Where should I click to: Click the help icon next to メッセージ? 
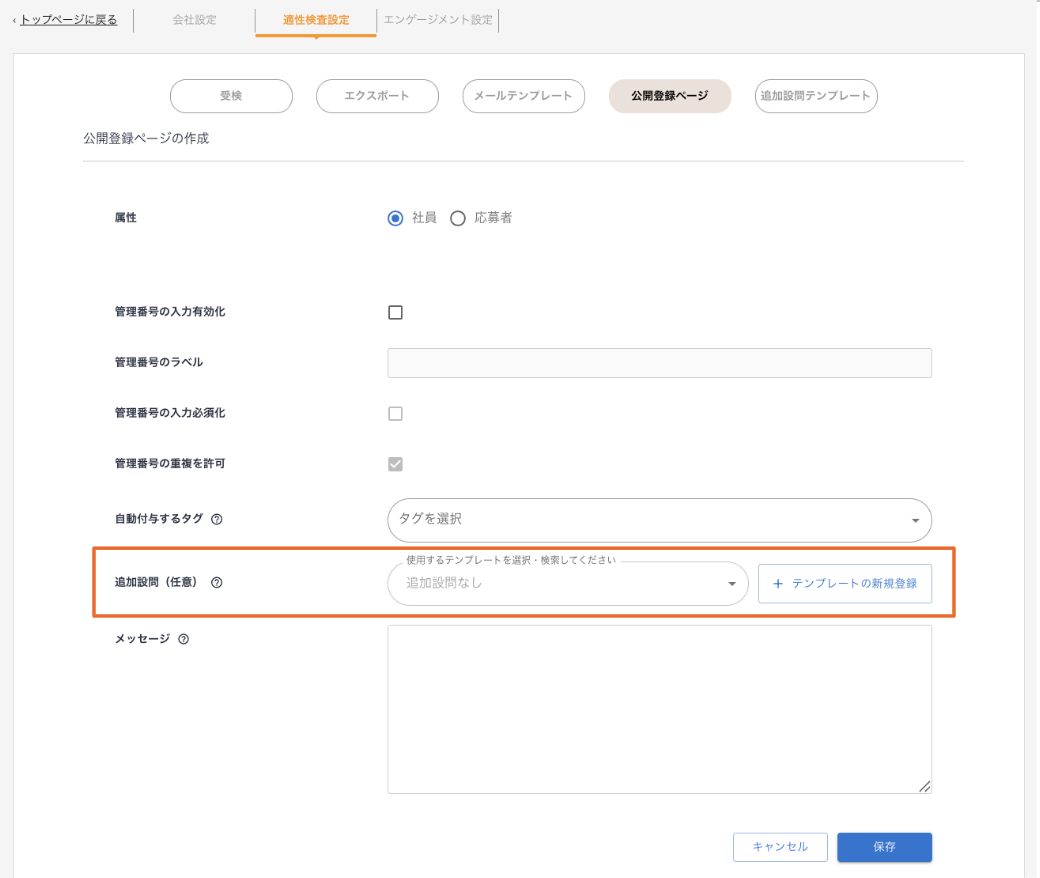pyautogui.click(x=184, y=639)
